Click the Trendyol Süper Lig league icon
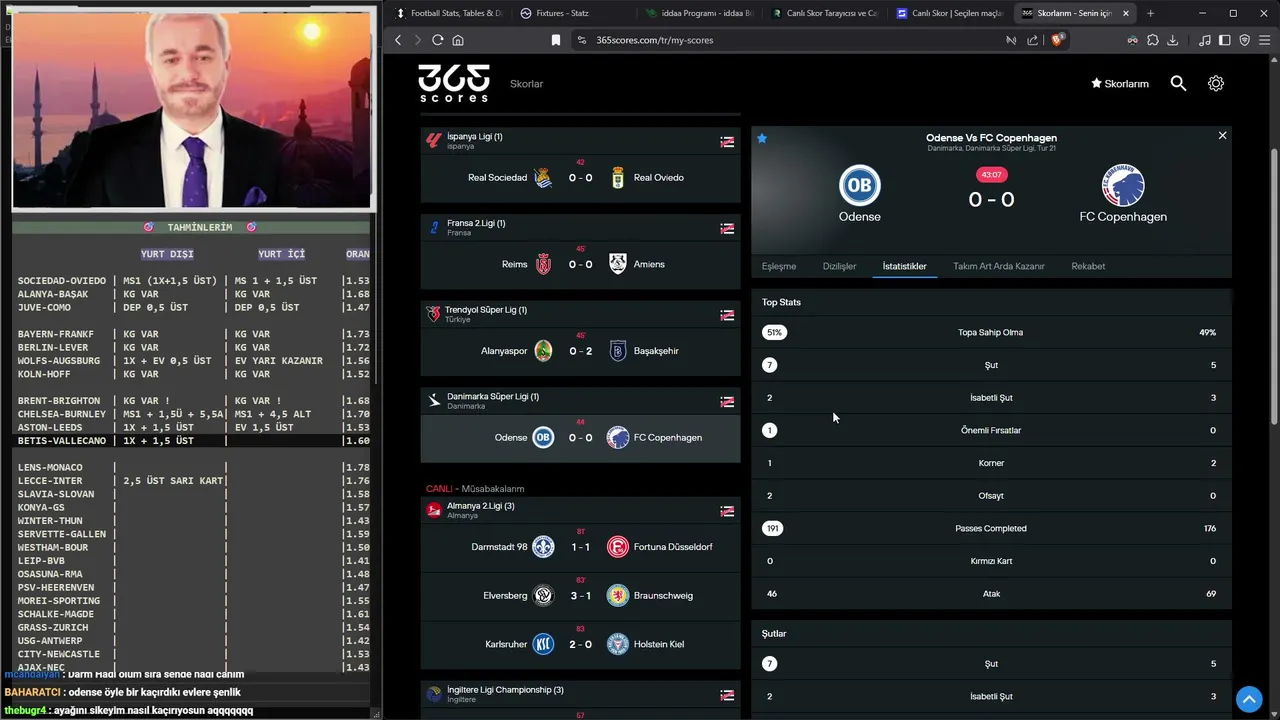This screenshot has height=720, width=1280. coord(434,314)
